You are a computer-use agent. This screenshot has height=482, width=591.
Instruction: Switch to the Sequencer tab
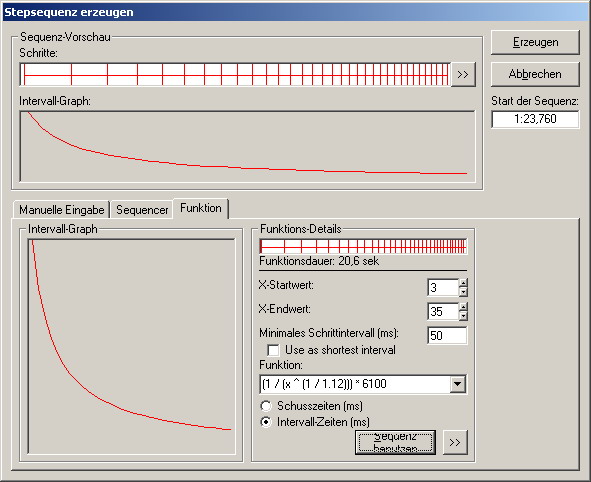click(142, 210)
